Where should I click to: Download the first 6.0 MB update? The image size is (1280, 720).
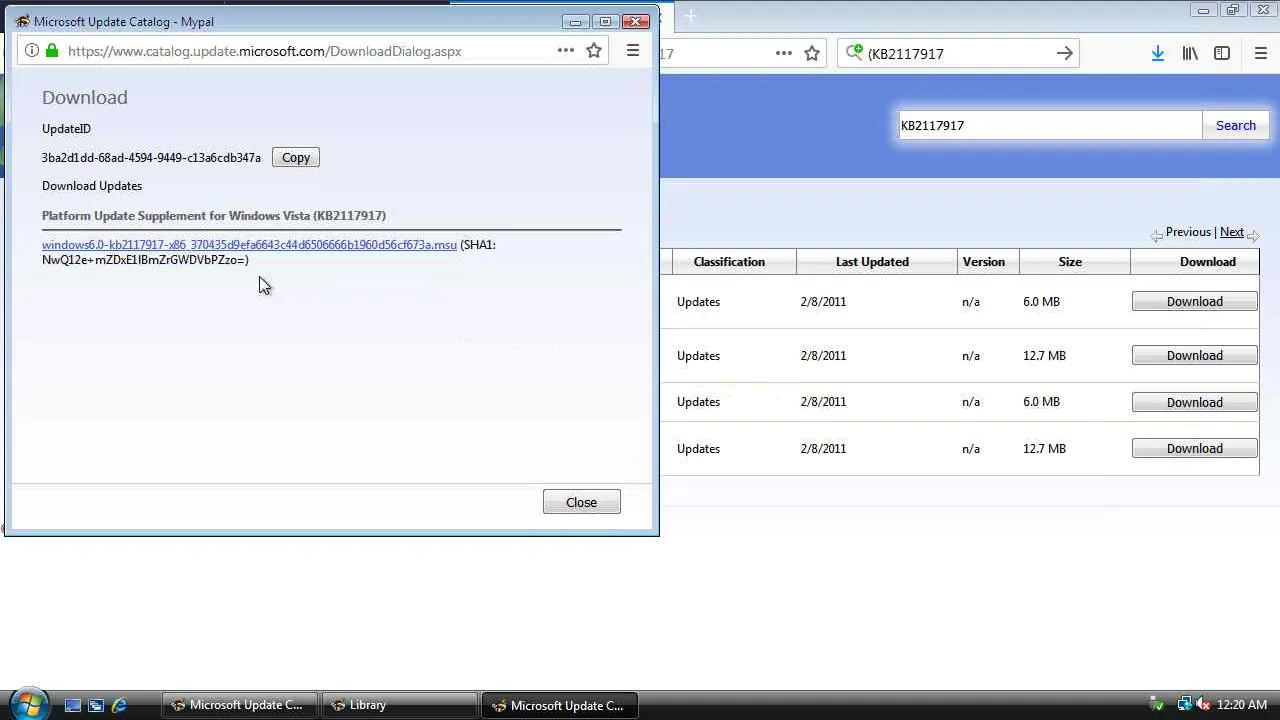tap(1195, 301)
